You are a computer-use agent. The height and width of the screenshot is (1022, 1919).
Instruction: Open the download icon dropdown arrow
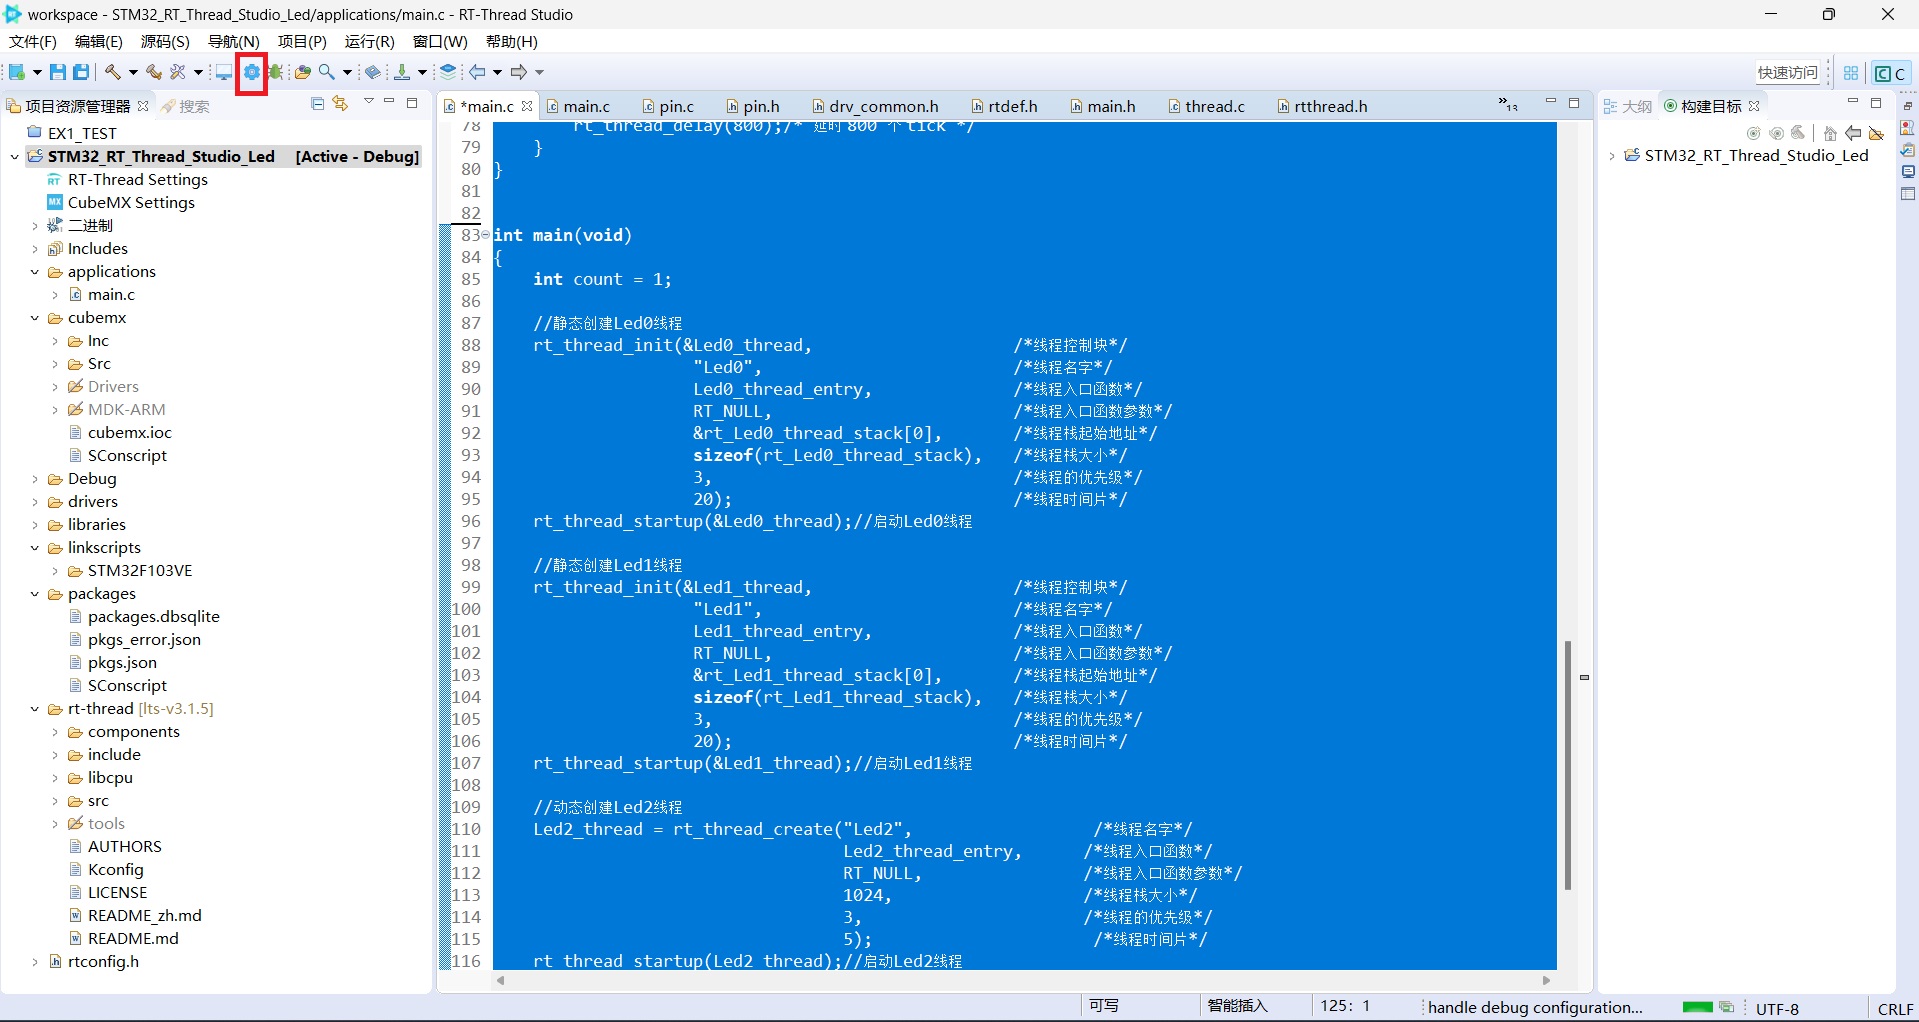click(422, 72)
